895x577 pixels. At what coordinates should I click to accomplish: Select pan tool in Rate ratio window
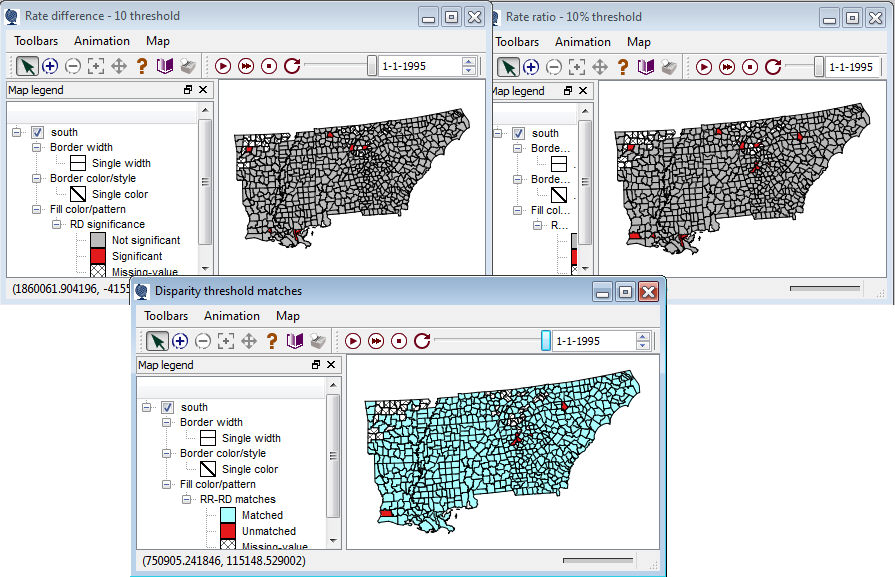point(600,67)
